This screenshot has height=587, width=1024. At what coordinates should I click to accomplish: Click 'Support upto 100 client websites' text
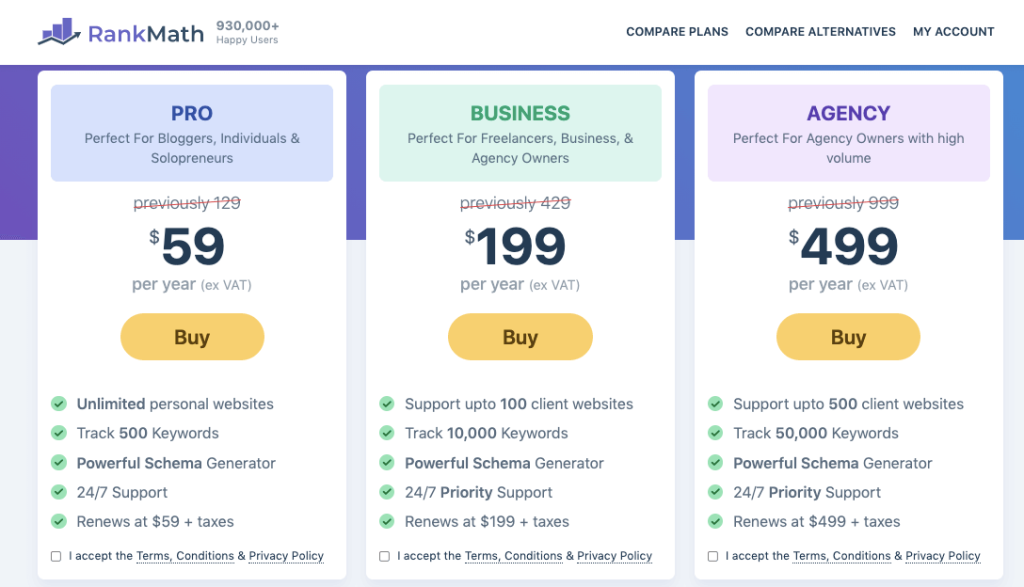[519, 404]
